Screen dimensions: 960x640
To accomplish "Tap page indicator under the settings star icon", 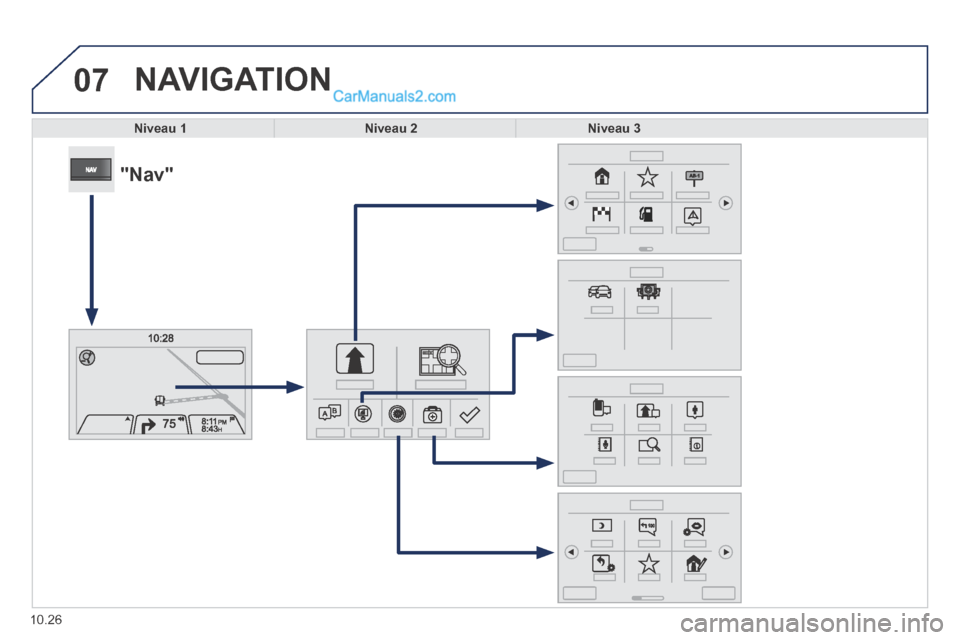I will [x=648, y=598].
